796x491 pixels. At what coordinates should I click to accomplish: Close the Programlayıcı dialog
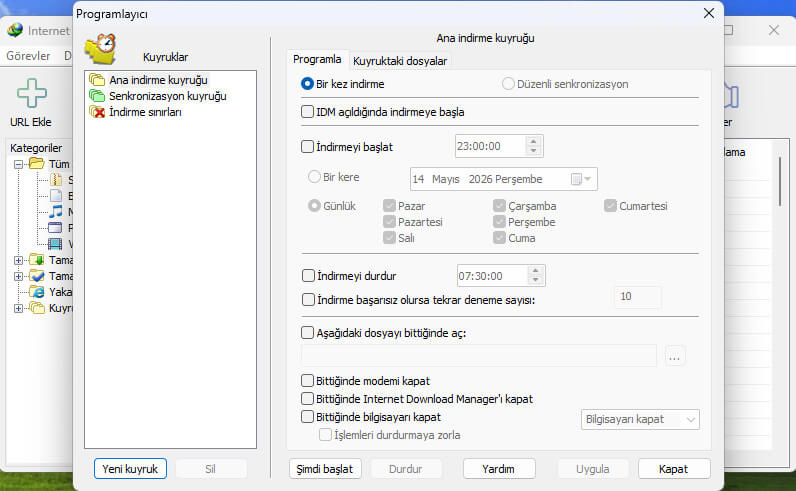click(709, 13)
